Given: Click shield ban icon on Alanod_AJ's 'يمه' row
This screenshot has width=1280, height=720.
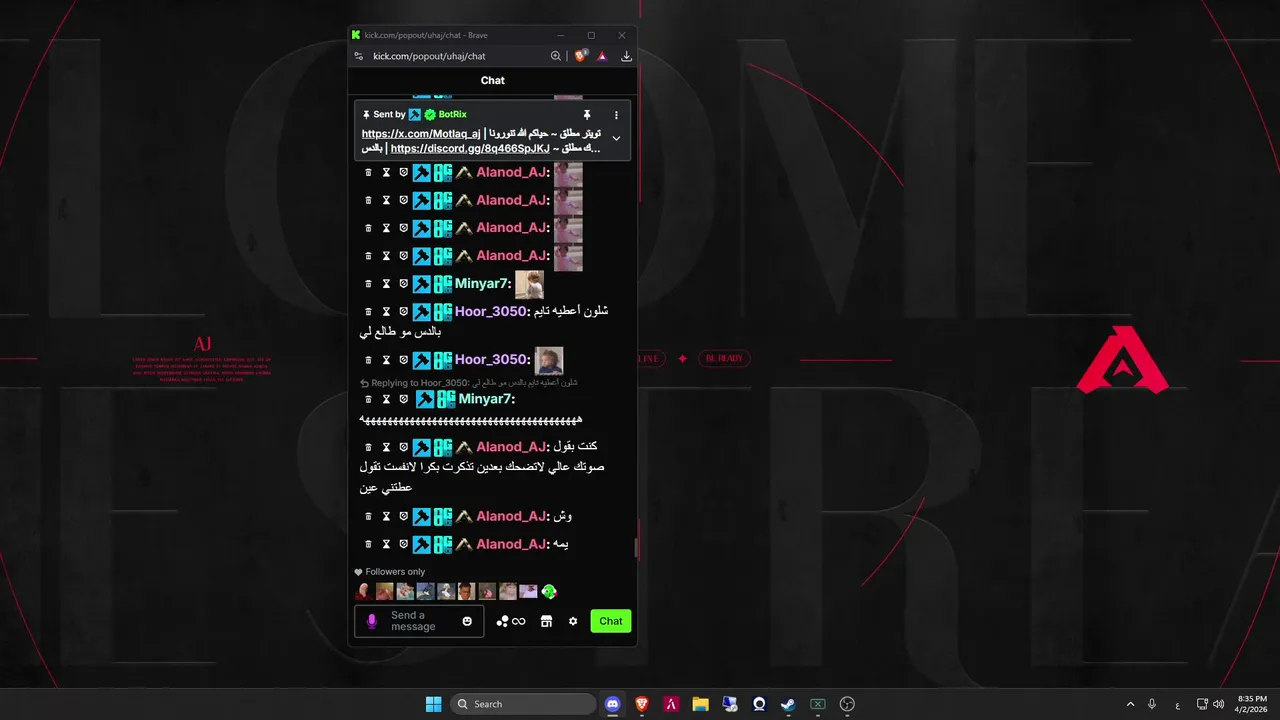Looking at the screenshot, I should pyautogui.click(x=403, y=545).
